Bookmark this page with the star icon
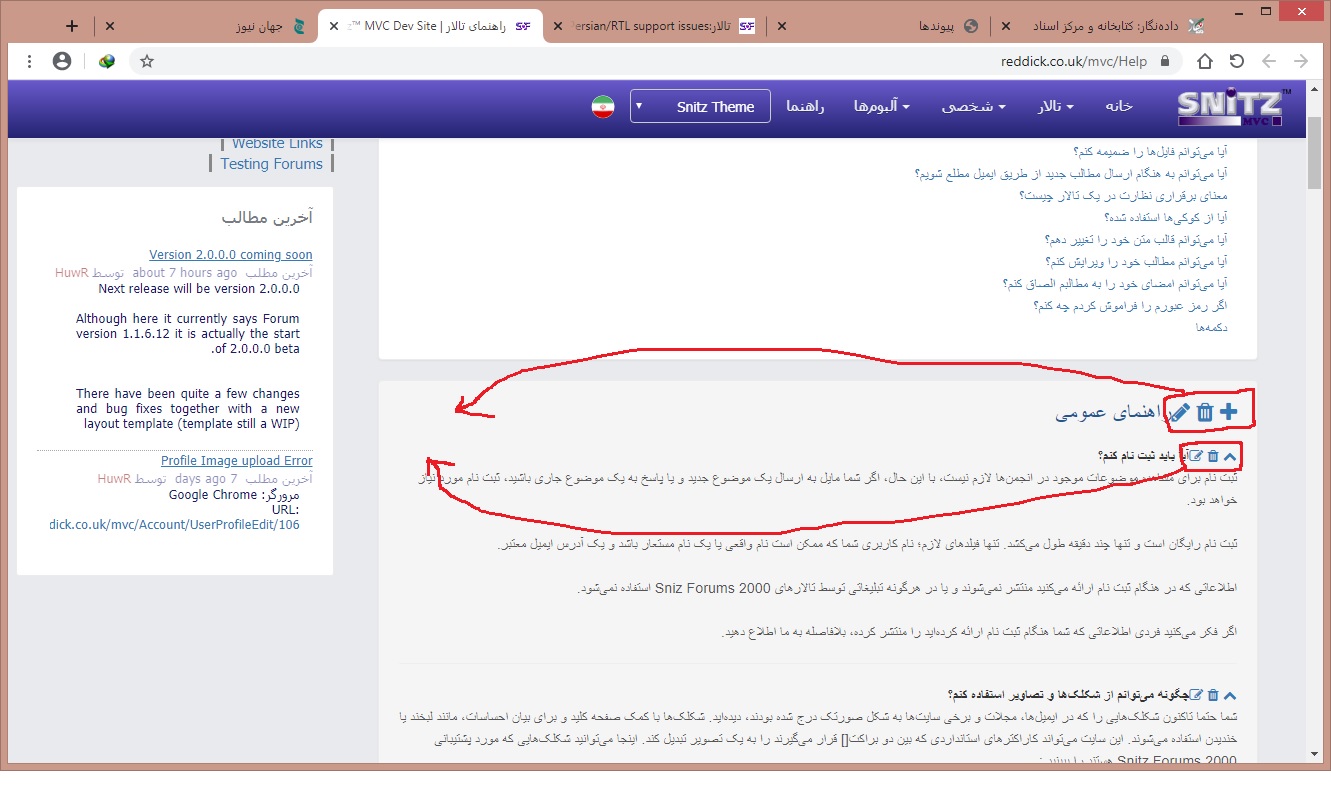This screenshot has width=1331, height=800. point(147,61)
